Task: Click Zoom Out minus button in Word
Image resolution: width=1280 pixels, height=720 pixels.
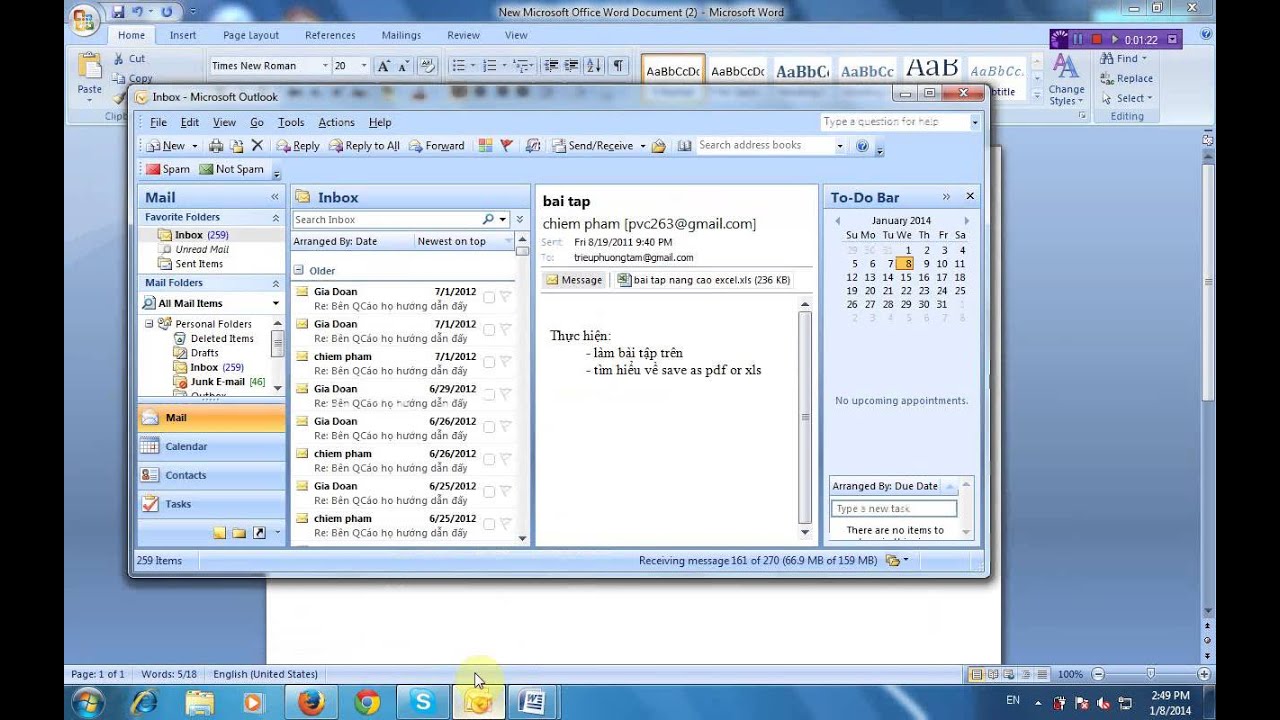Action: [x=1097, y=674]
